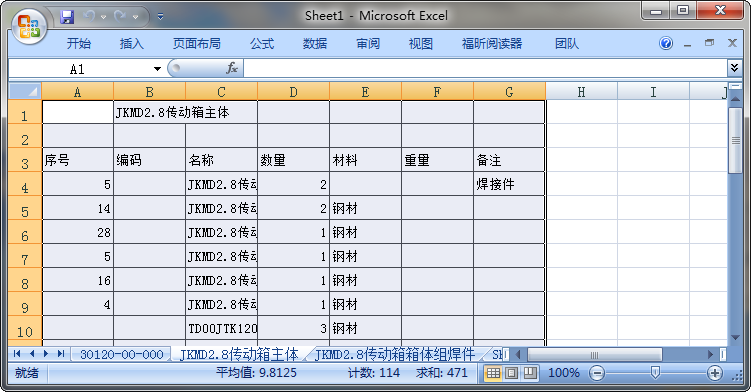Open the redo history dropdown arrow
The width and height of the screenshot is (751, 392).
[136, 17]
